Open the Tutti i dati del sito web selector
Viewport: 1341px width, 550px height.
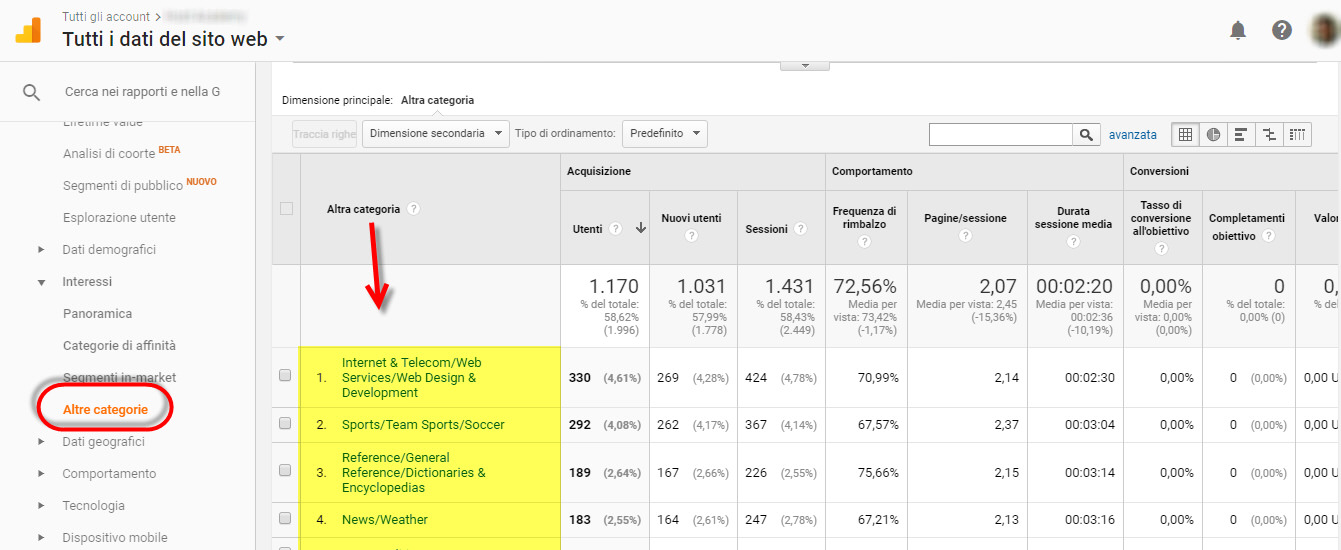[x=174, y=39]
